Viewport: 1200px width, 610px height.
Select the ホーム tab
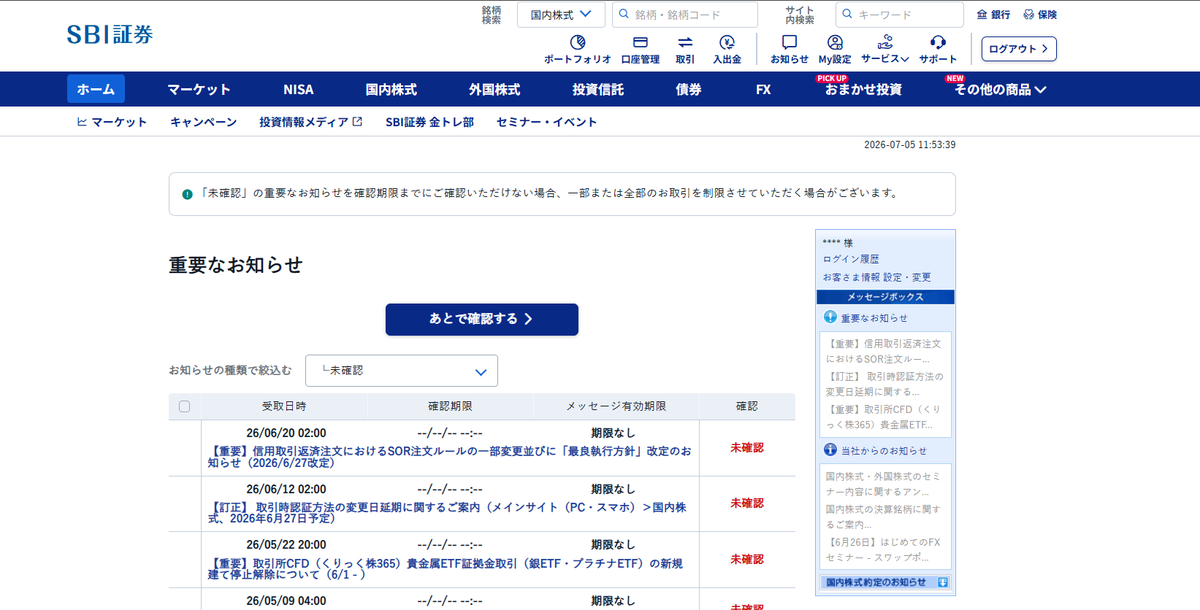click(96, 89)
